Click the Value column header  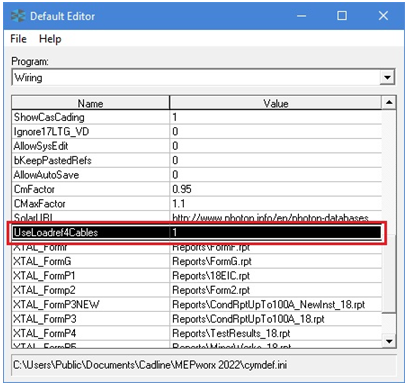tap(275, 103)
